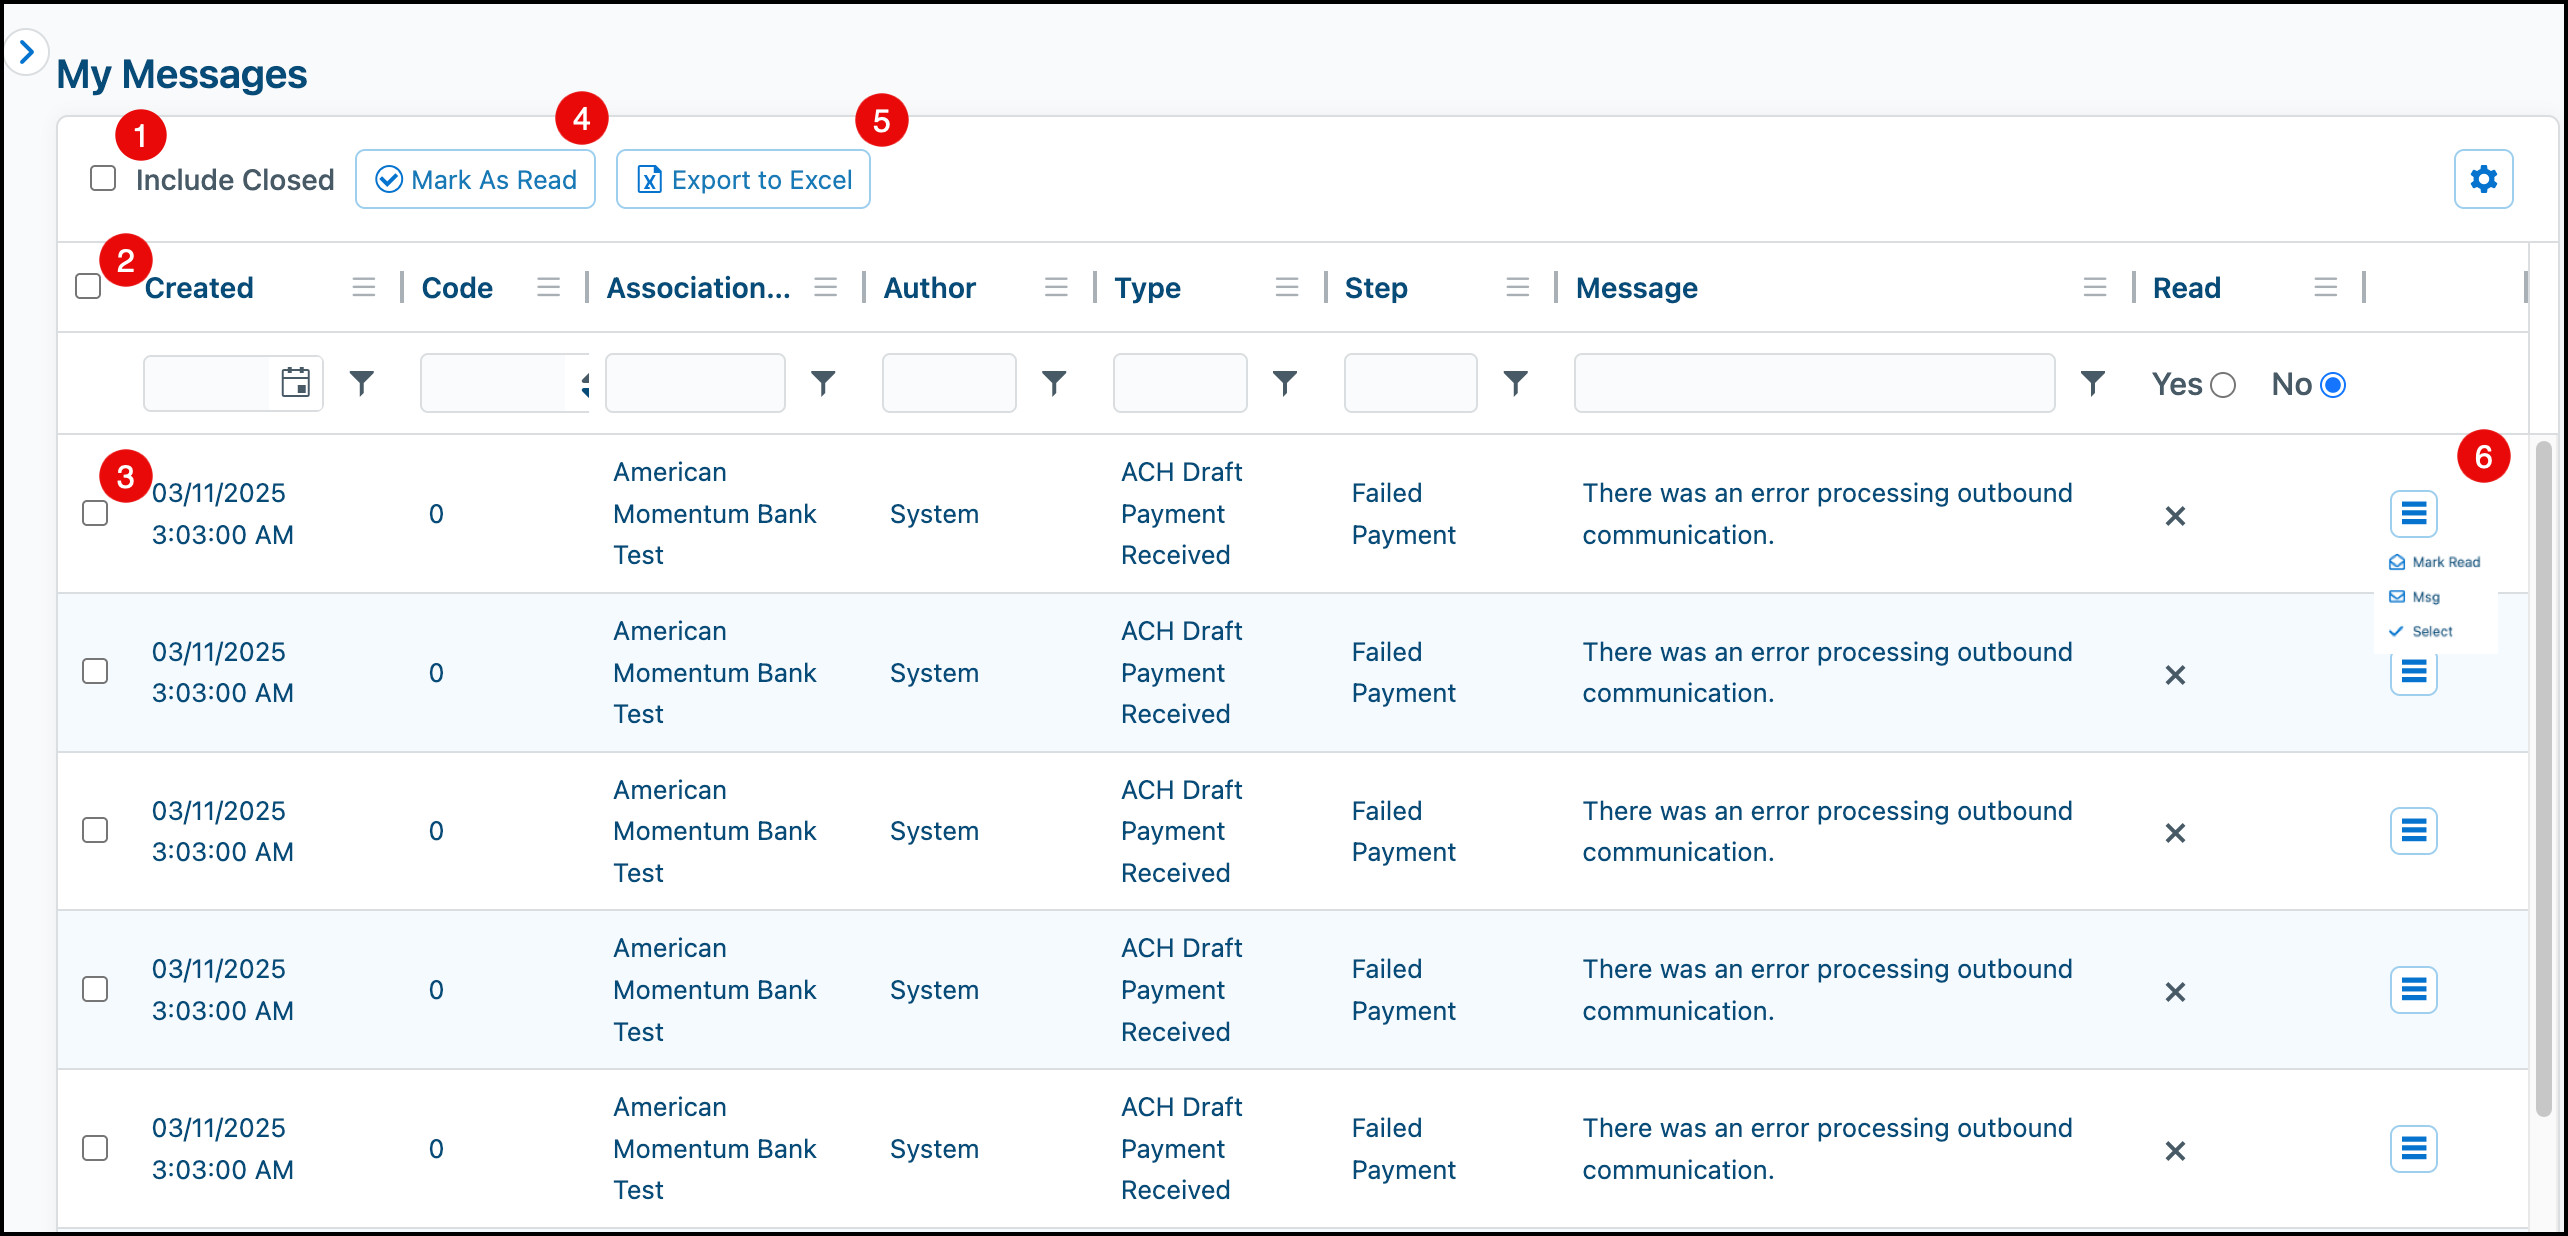Click the filter funnel for Created column
Image resolution: width=2568 pixels, height=1236 pixels.
coord(362,383)
